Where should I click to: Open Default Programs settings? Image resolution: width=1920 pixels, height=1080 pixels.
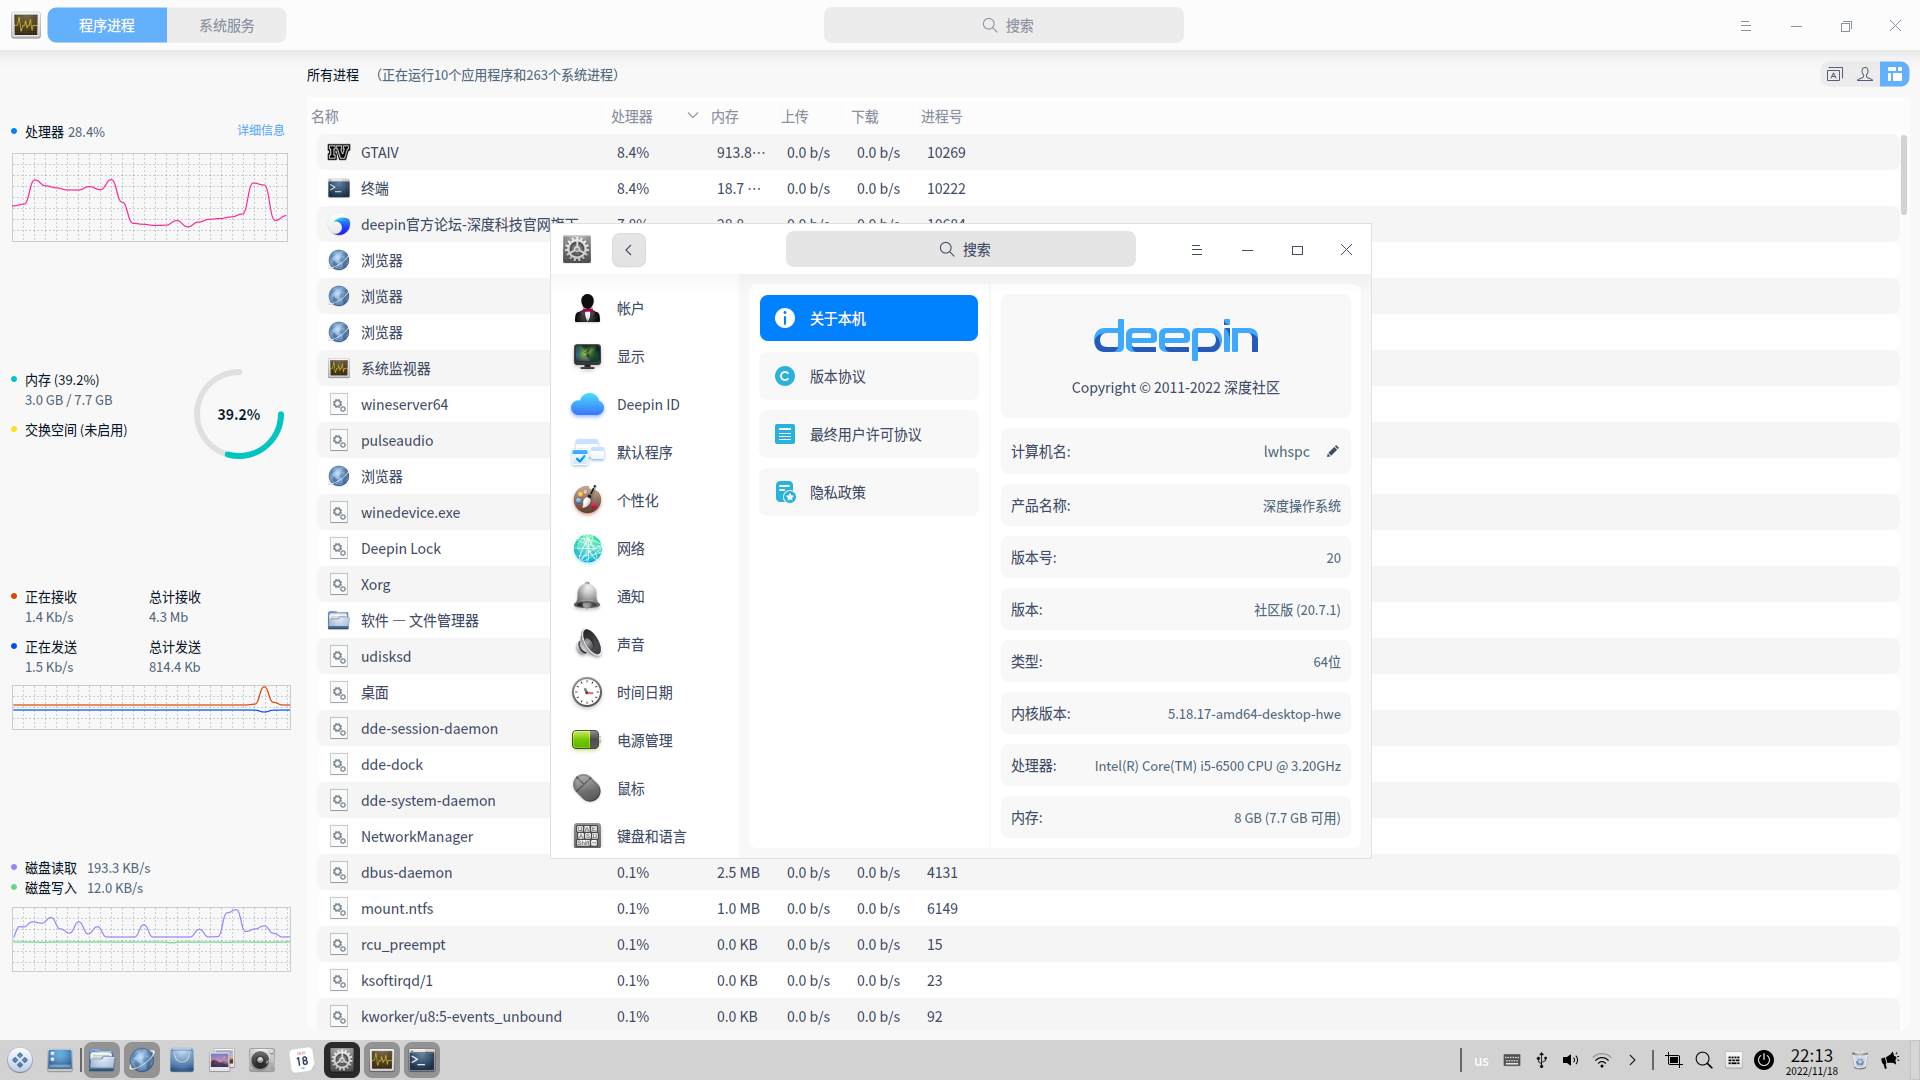coord(645,452)
